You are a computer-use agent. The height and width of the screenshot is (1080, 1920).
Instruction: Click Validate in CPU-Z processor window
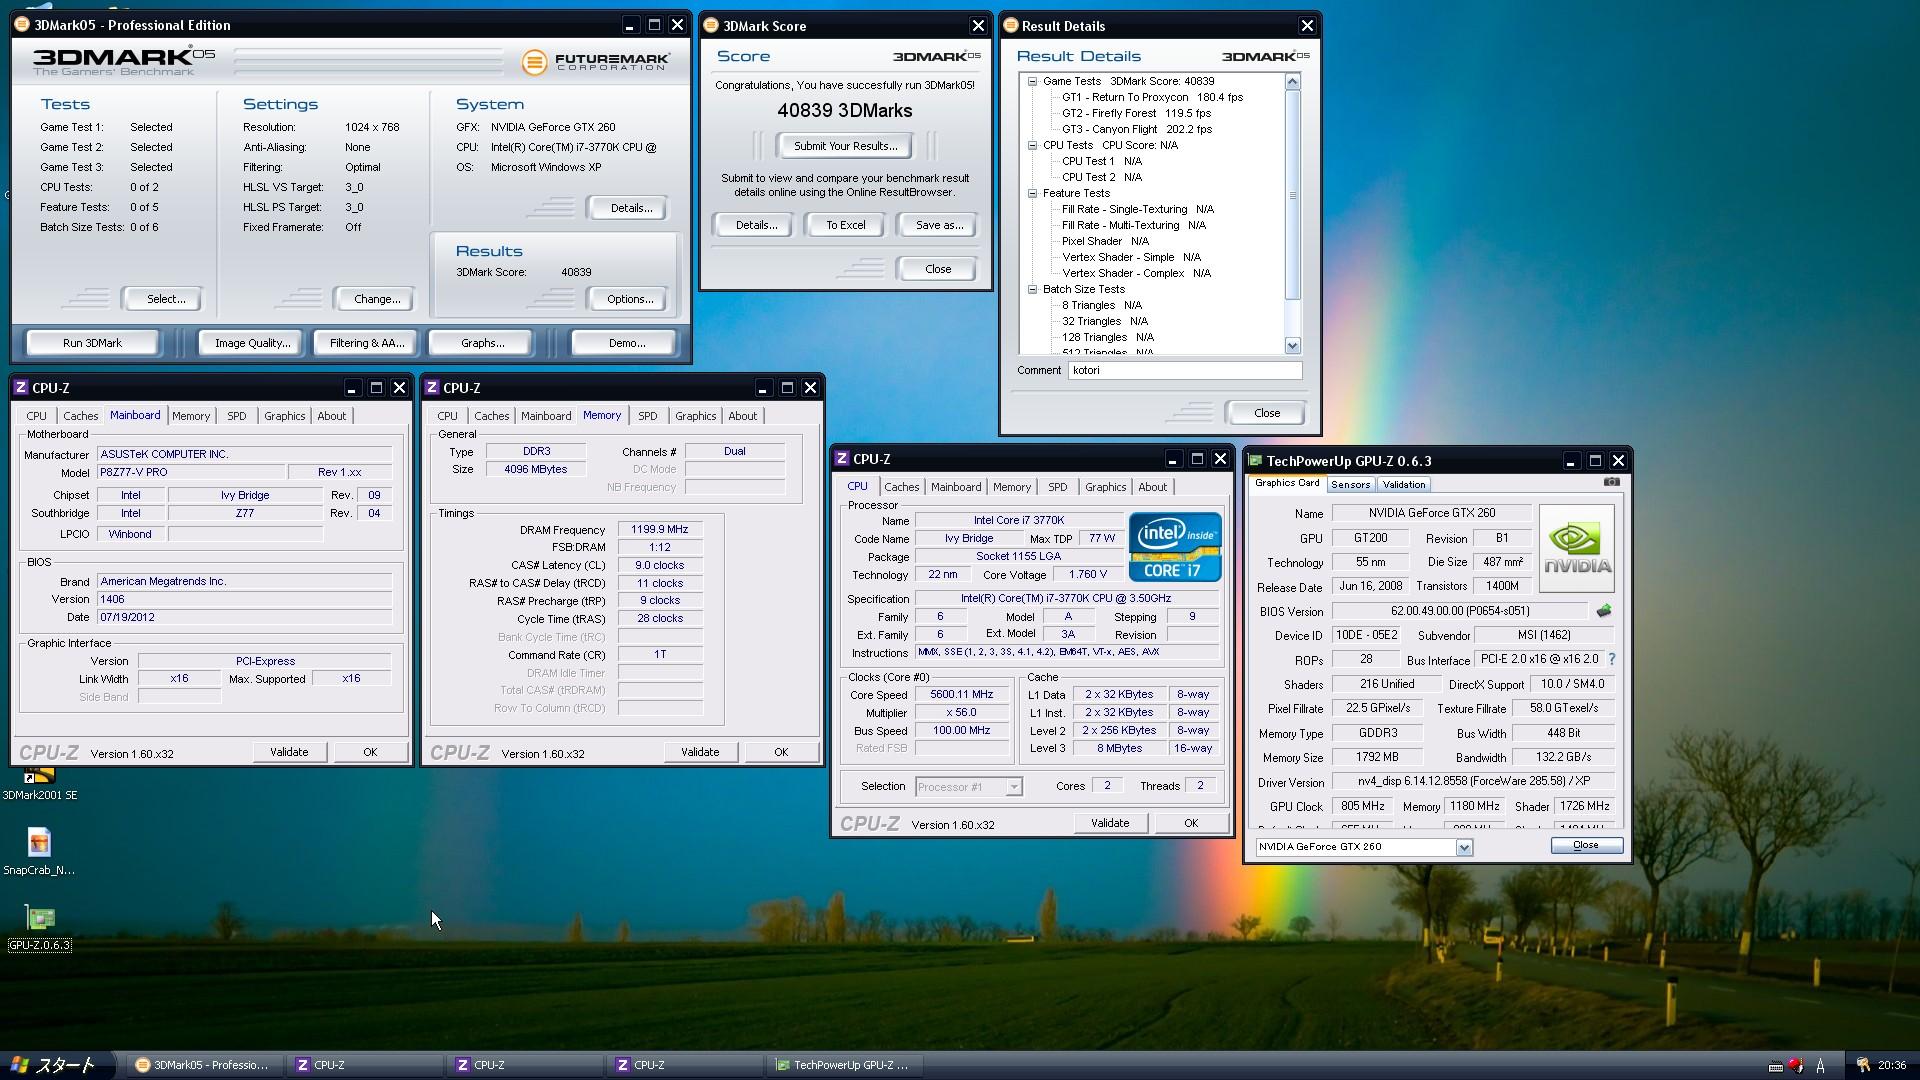pos(1110,823)
